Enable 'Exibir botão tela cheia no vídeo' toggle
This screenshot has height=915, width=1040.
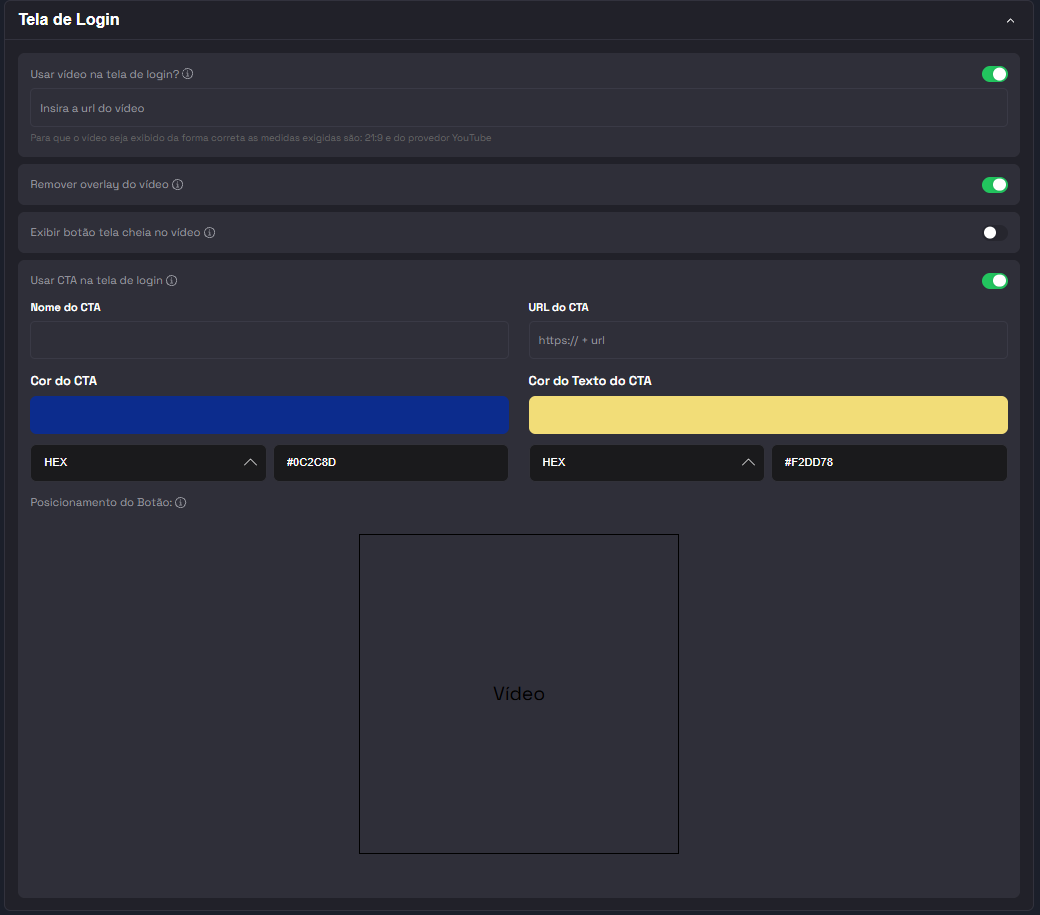(994, 233)
